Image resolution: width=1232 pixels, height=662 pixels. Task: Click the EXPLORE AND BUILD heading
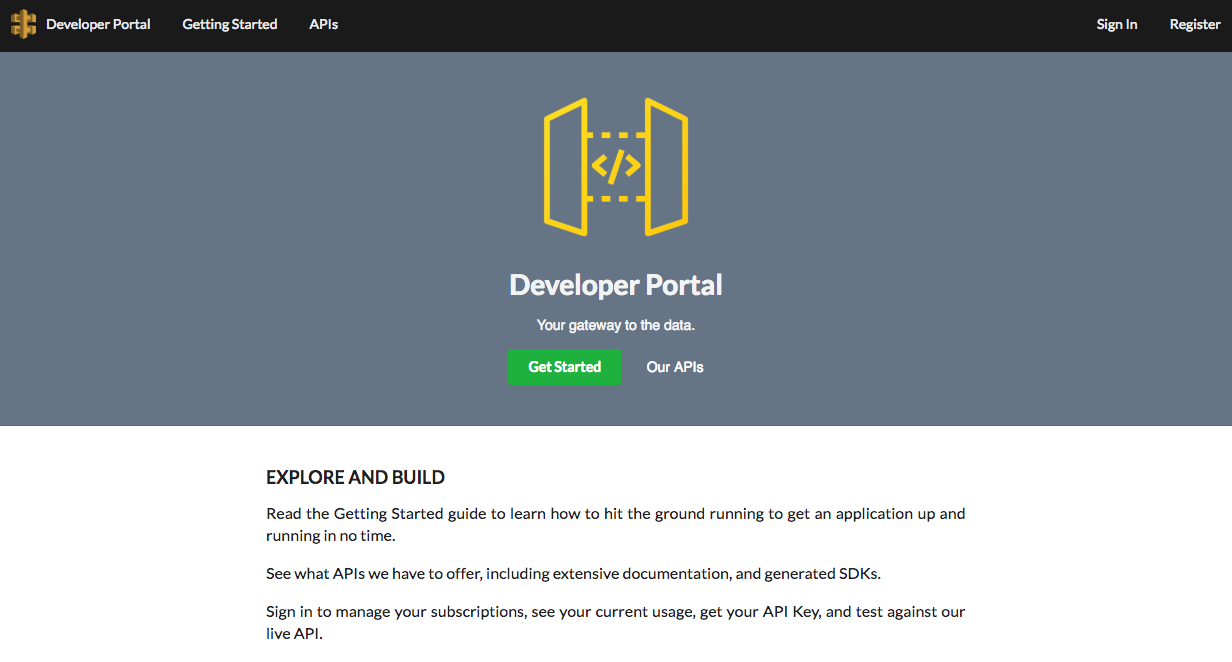tap(355, 477)
